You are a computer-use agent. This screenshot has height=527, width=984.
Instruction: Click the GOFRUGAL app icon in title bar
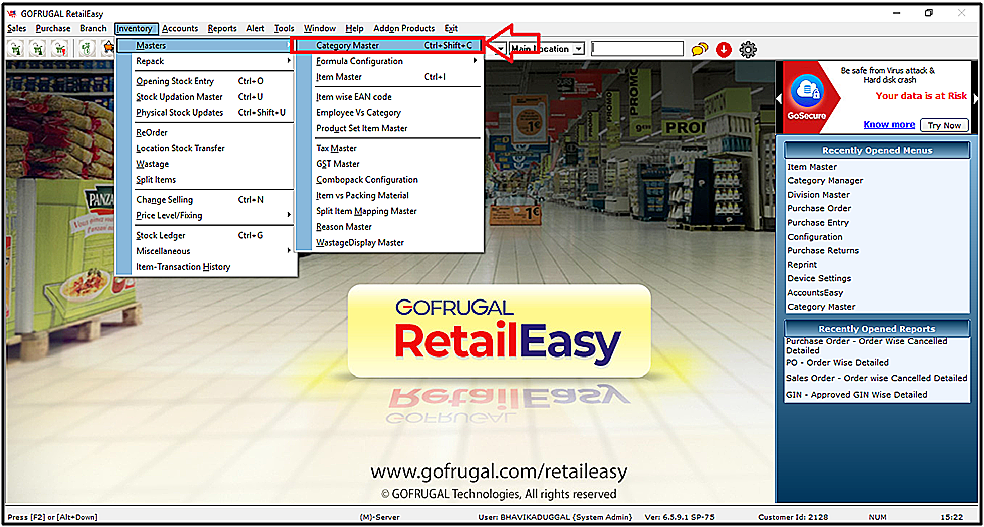click(x=11, y=14)
